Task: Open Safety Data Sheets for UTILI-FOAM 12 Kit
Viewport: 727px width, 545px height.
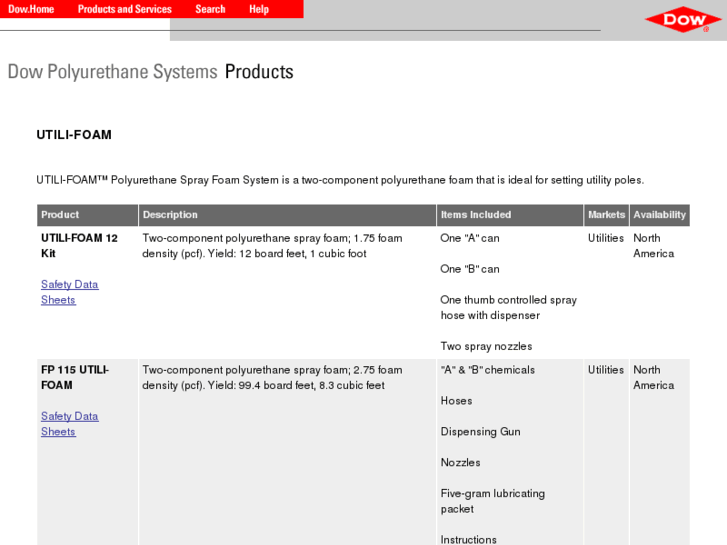Action: 70,292
